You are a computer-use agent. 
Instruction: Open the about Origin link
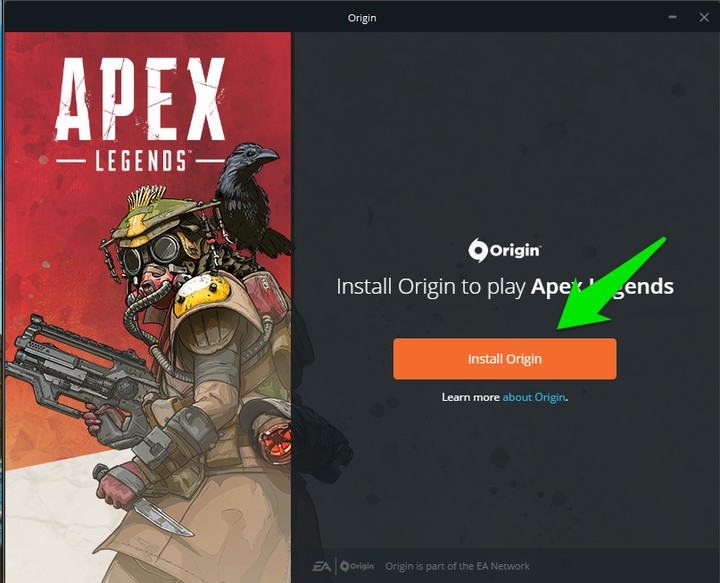pos(534,397)
